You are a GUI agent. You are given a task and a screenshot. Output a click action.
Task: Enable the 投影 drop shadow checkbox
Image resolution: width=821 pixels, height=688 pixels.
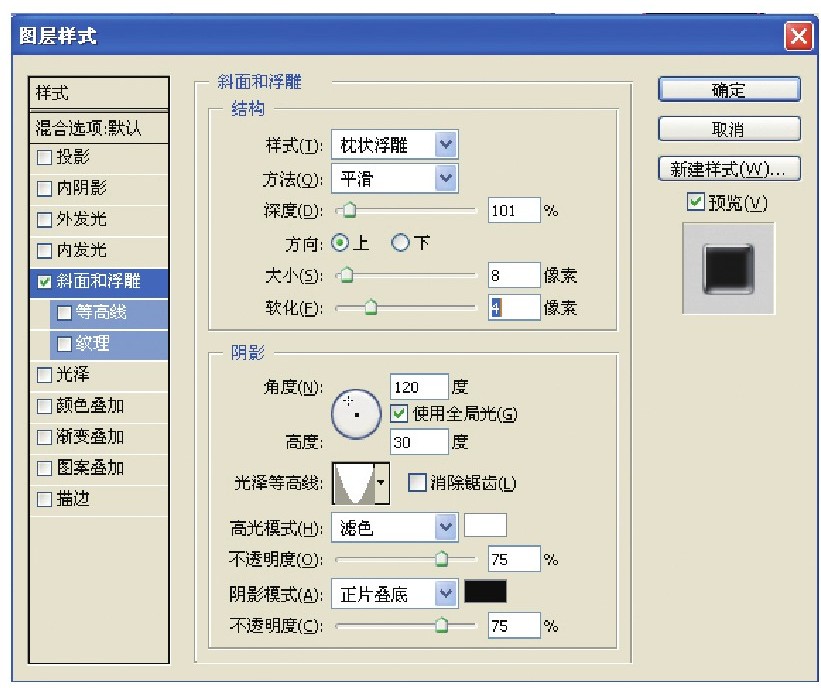point(45,157)
